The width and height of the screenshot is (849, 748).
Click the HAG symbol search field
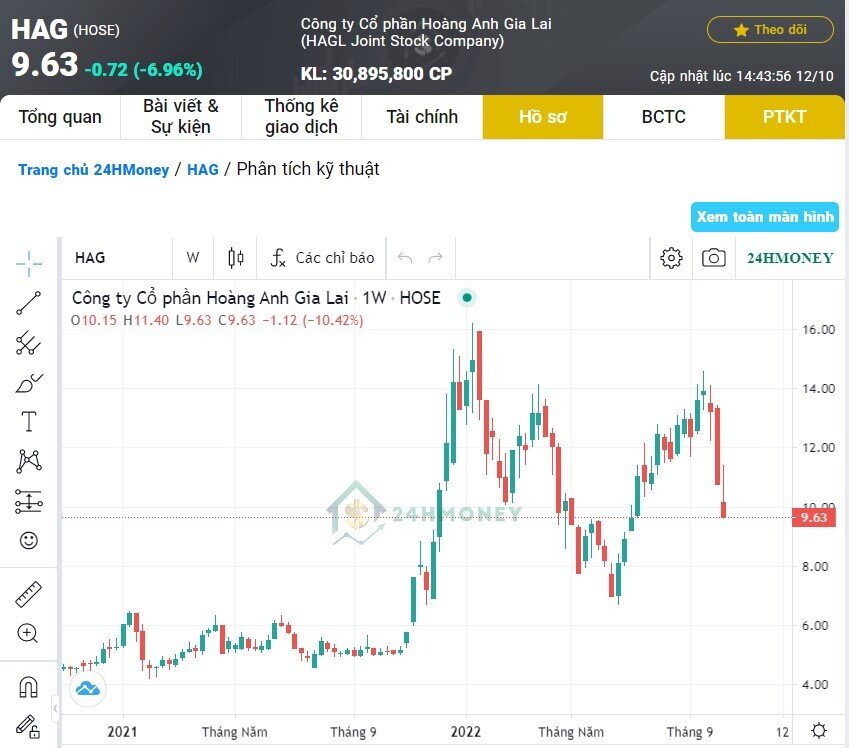click(x=117, y=258)
